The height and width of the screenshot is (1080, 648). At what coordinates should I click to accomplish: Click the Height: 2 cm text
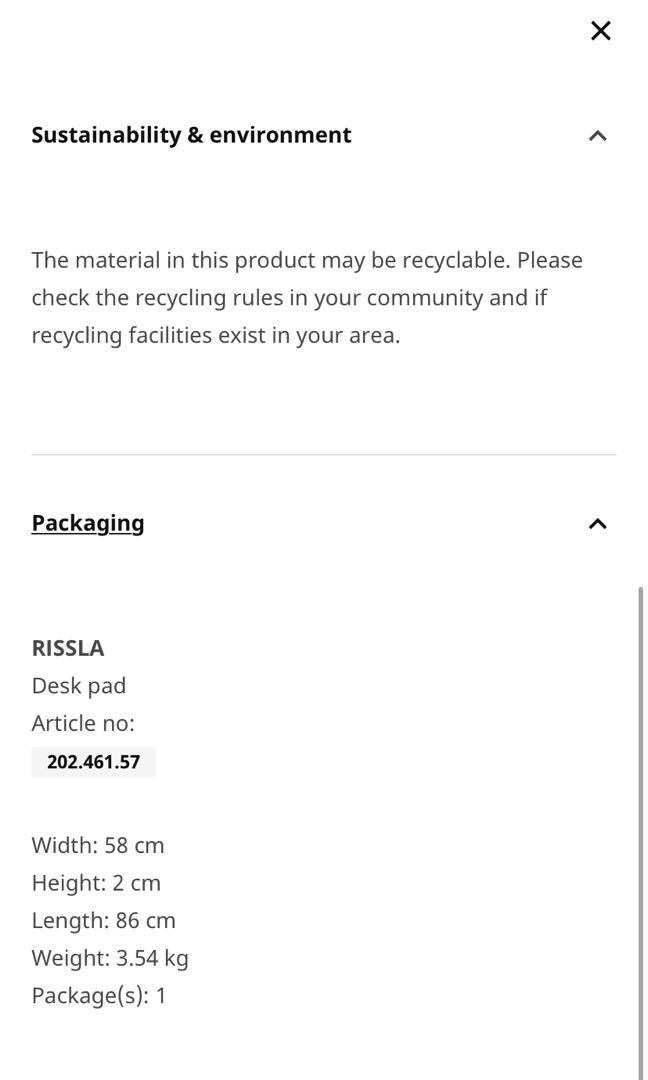pos(94,882)
